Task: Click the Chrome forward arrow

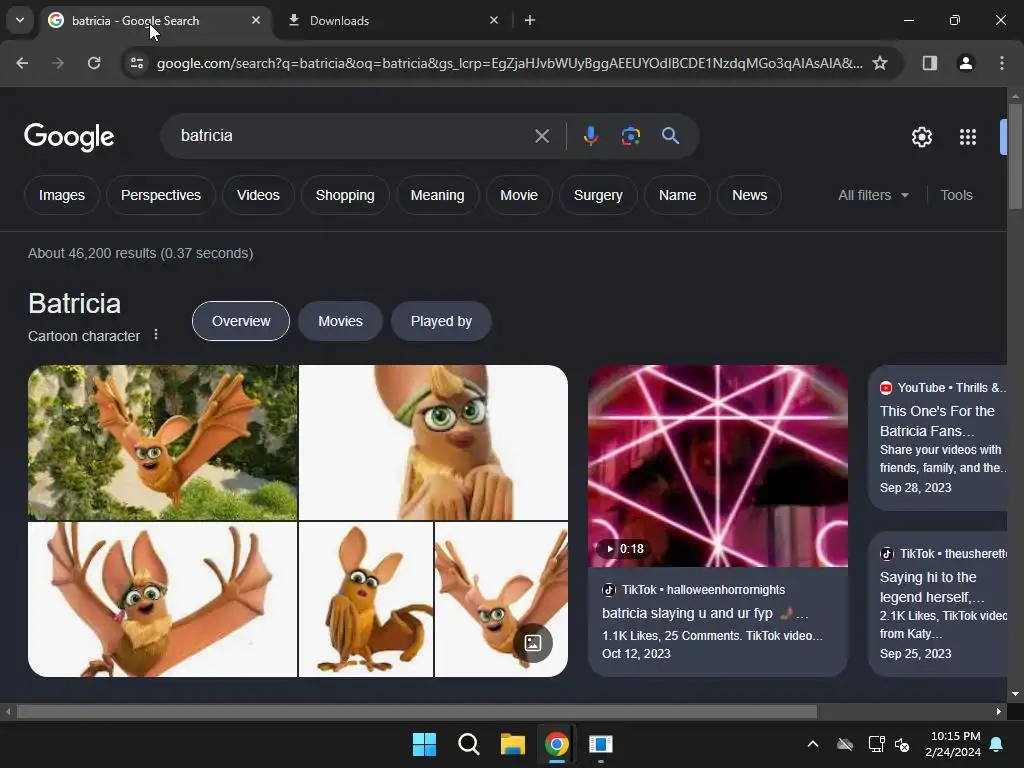Action: point(58,63)
